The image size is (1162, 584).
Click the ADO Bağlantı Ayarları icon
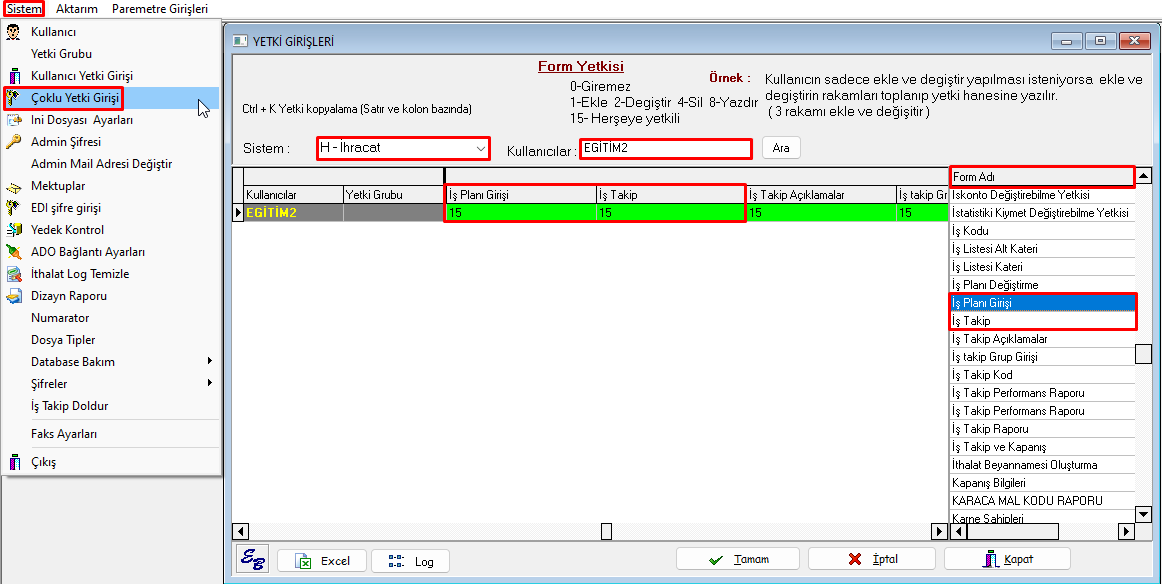point(14,252)
